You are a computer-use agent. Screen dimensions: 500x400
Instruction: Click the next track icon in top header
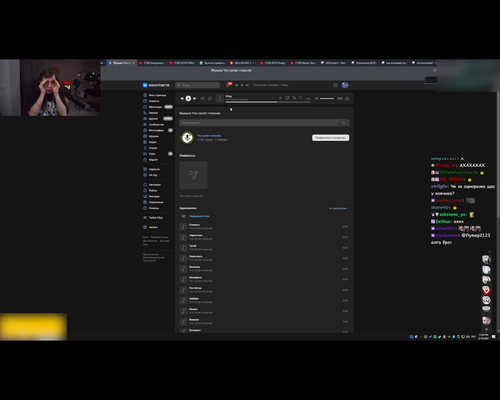point(247,85)
